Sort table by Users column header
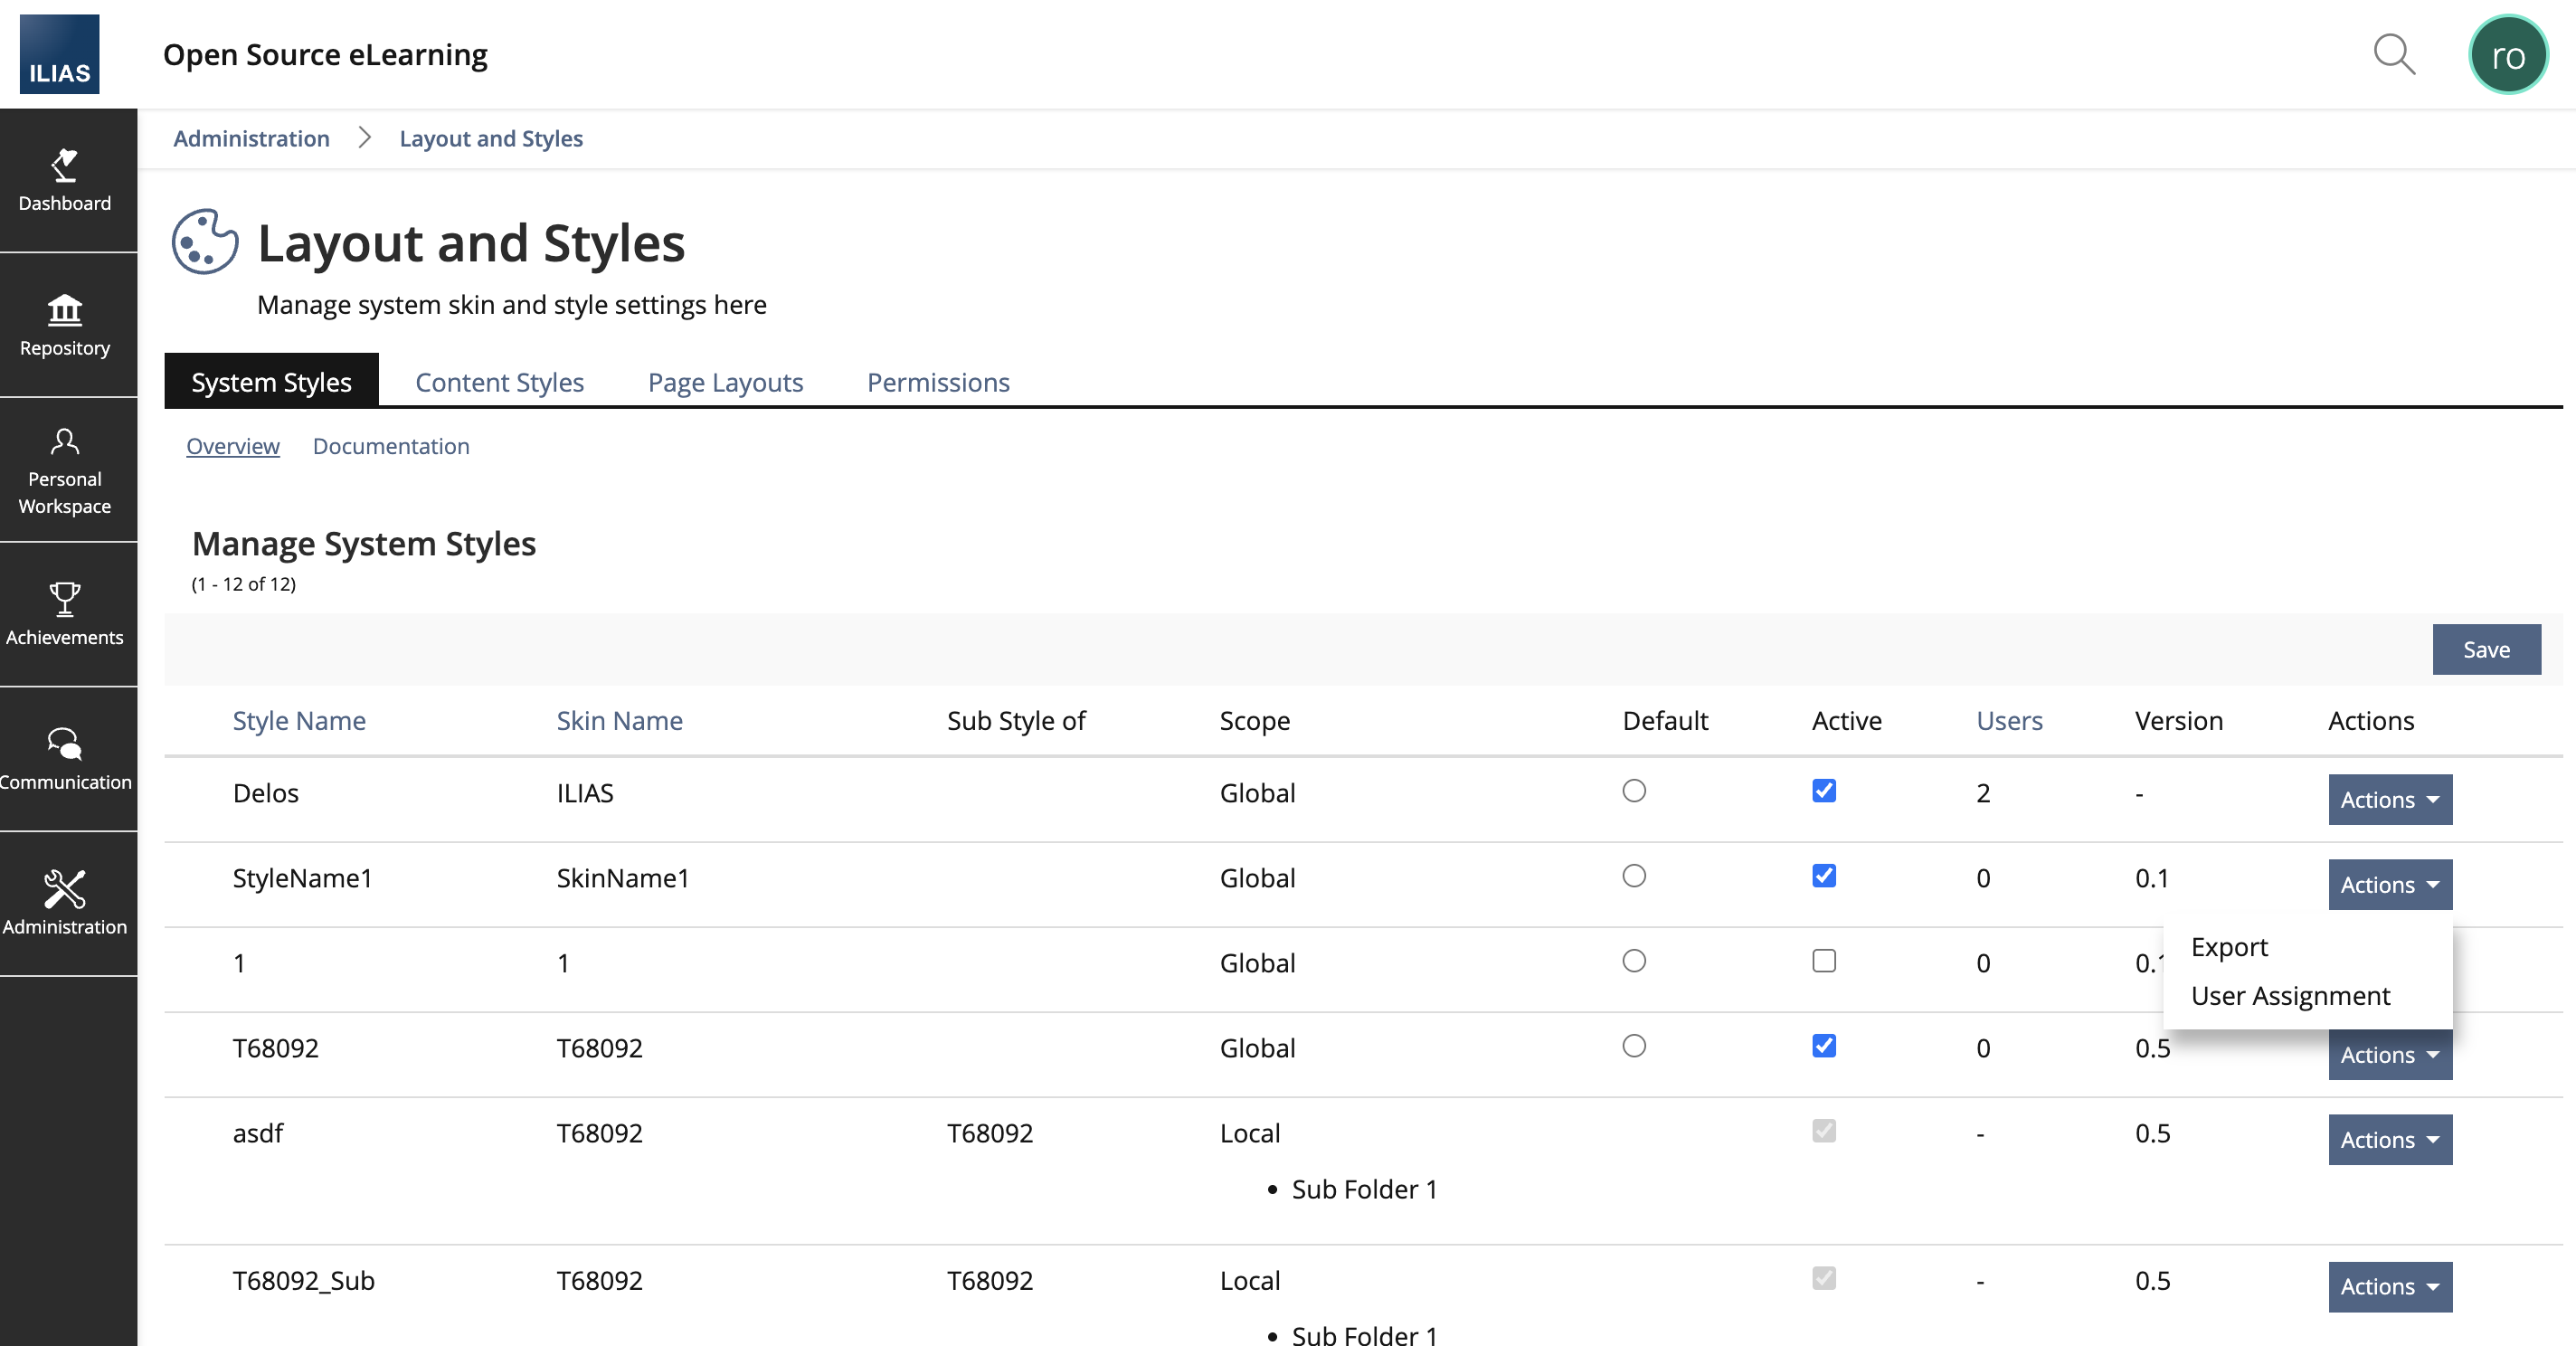Image resolution: width=2576 pixels, height=1346 pixels. 2008,721
